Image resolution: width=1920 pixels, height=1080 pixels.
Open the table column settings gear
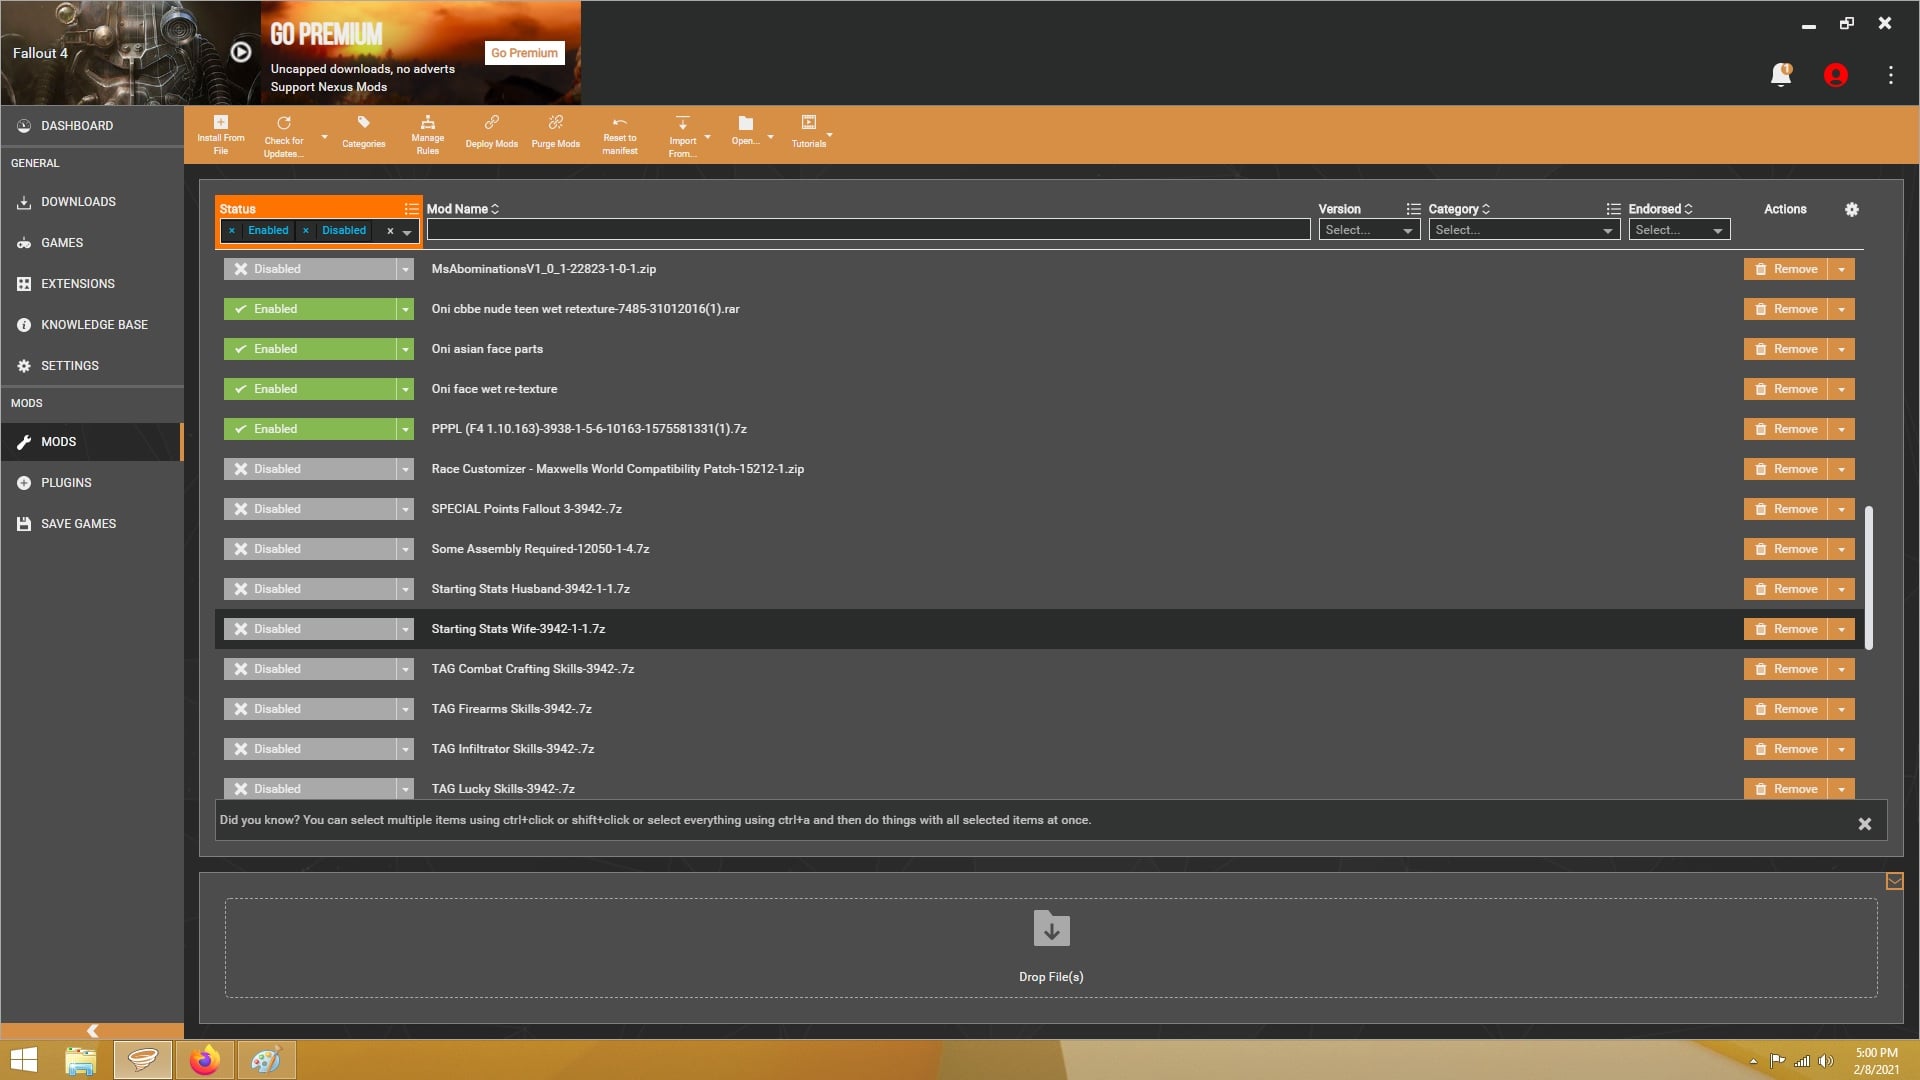1851,209
